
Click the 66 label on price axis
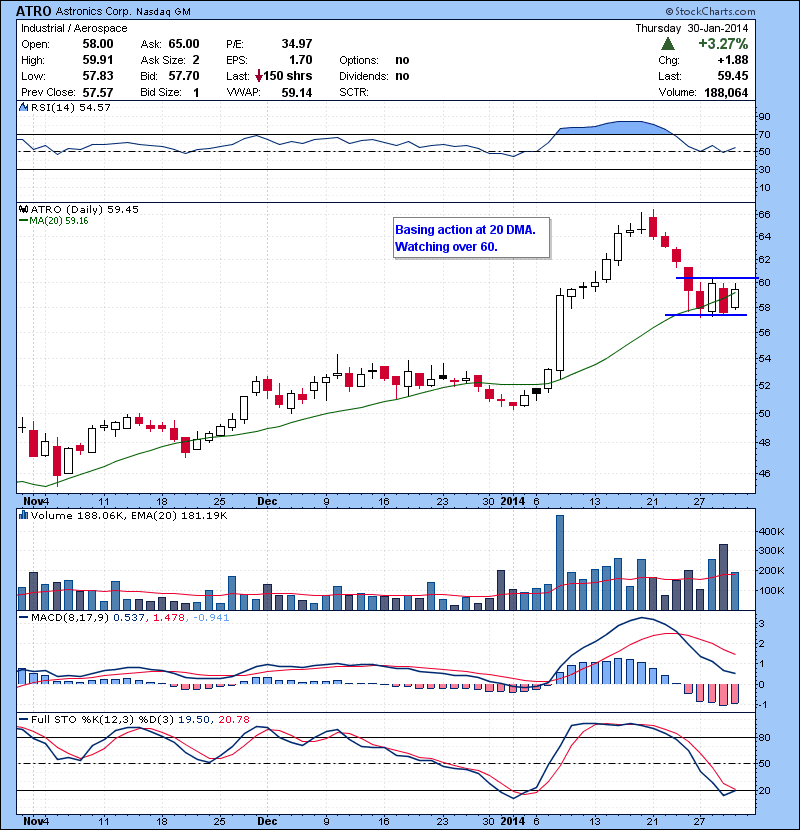pos(764,214)
